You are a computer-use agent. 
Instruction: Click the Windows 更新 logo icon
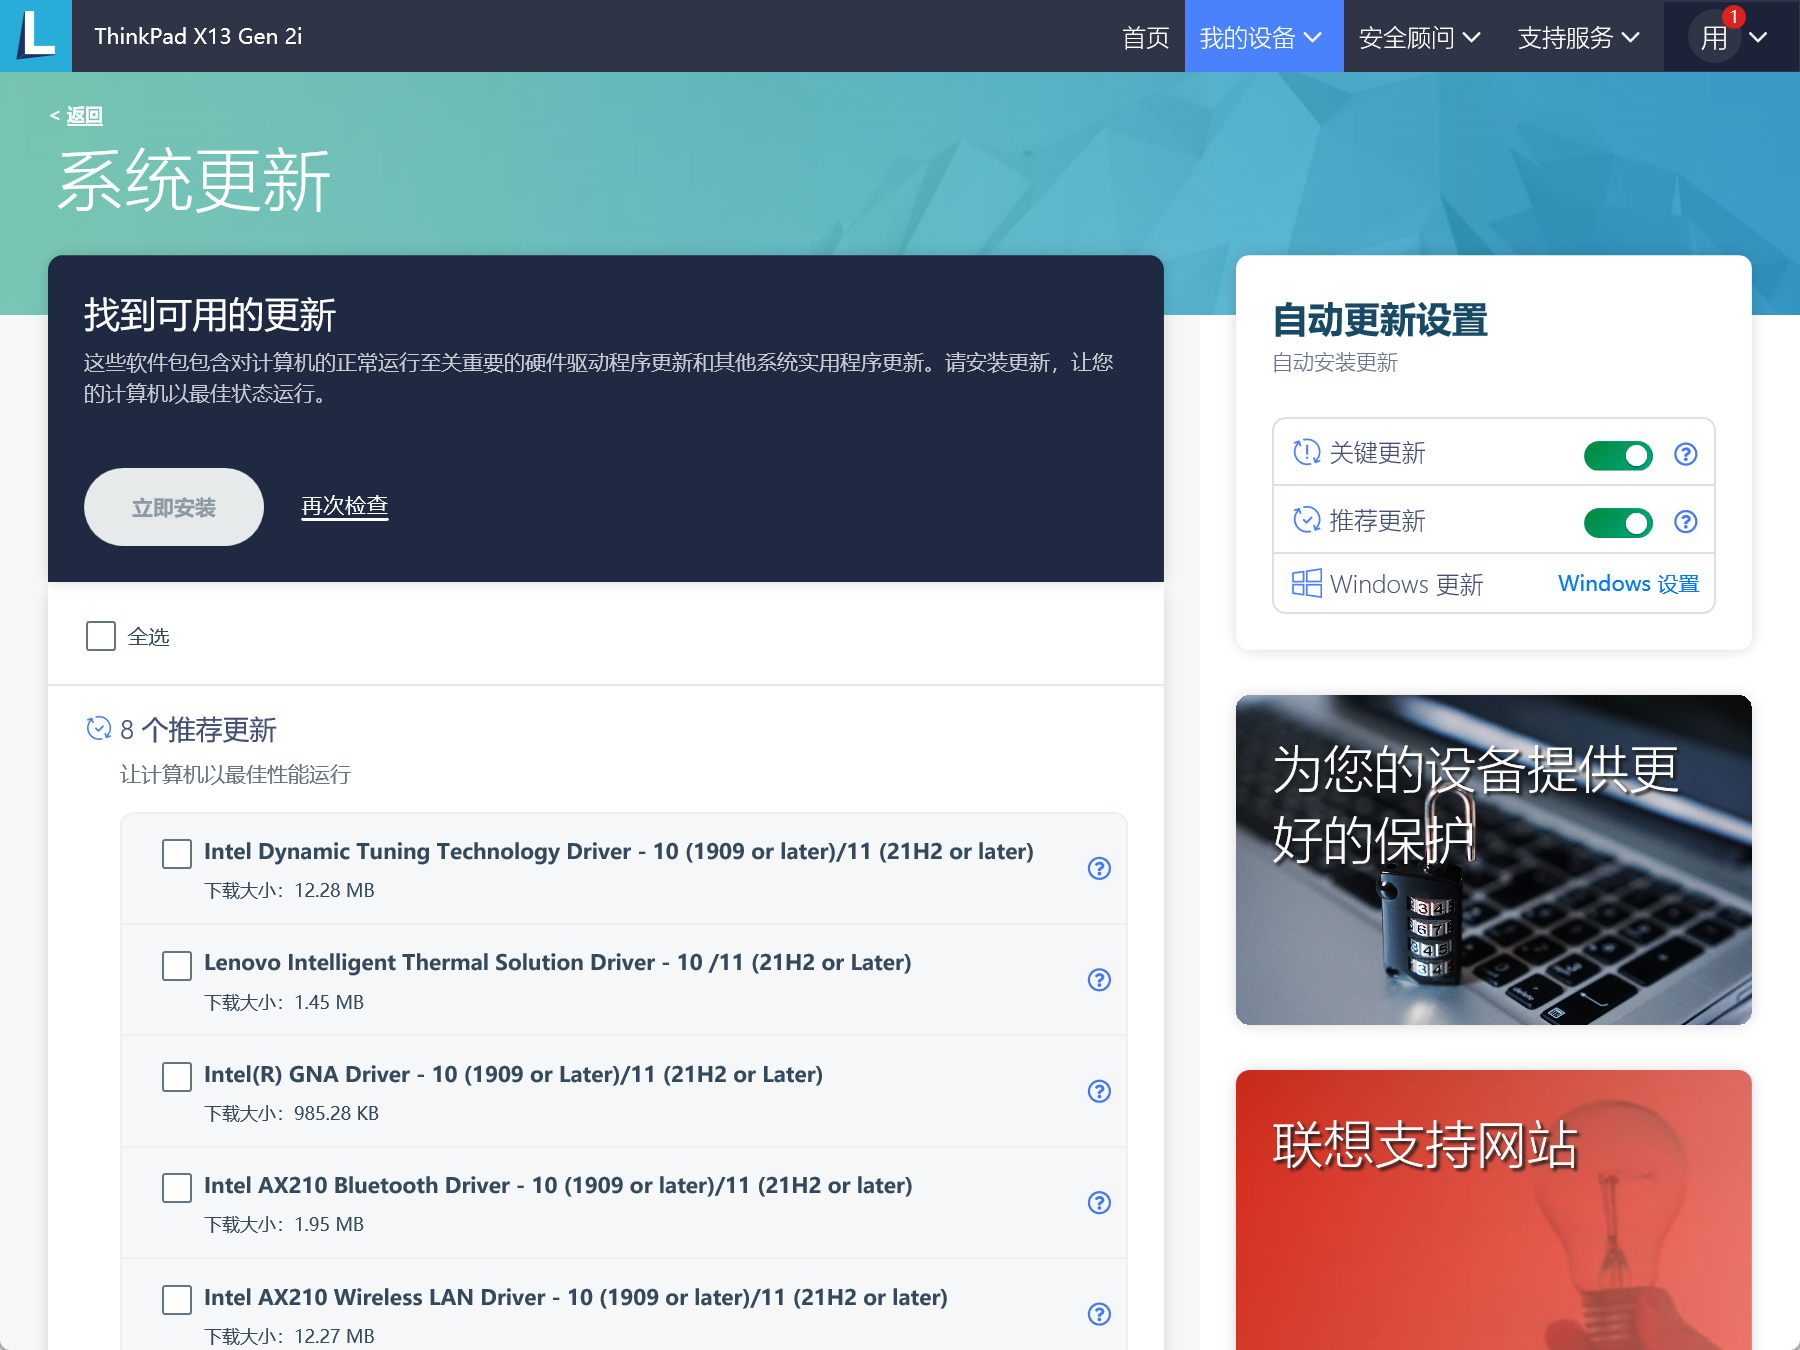(1307, 583)
